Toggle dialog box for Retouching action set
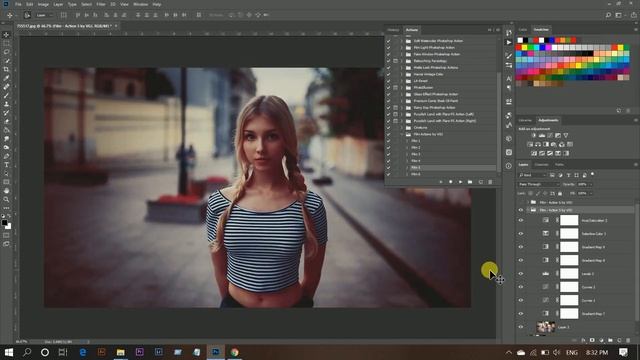Screen dimensions: 640x360 click(x=395, y=61)
